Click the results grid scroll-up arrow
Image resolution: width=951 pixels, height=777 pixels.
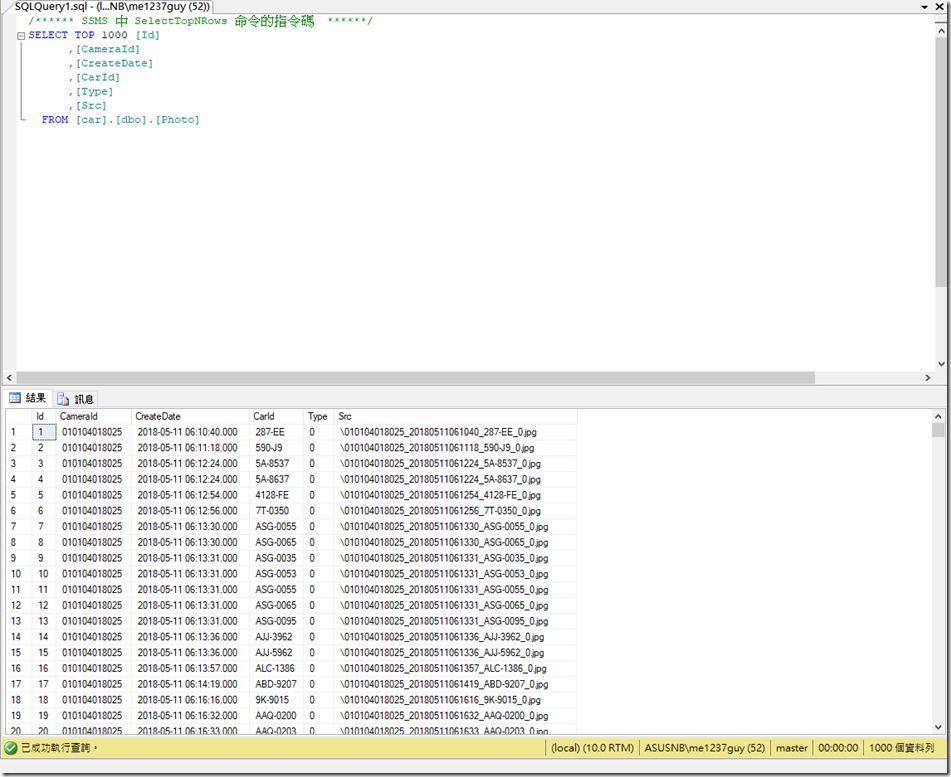click(937, 415)
